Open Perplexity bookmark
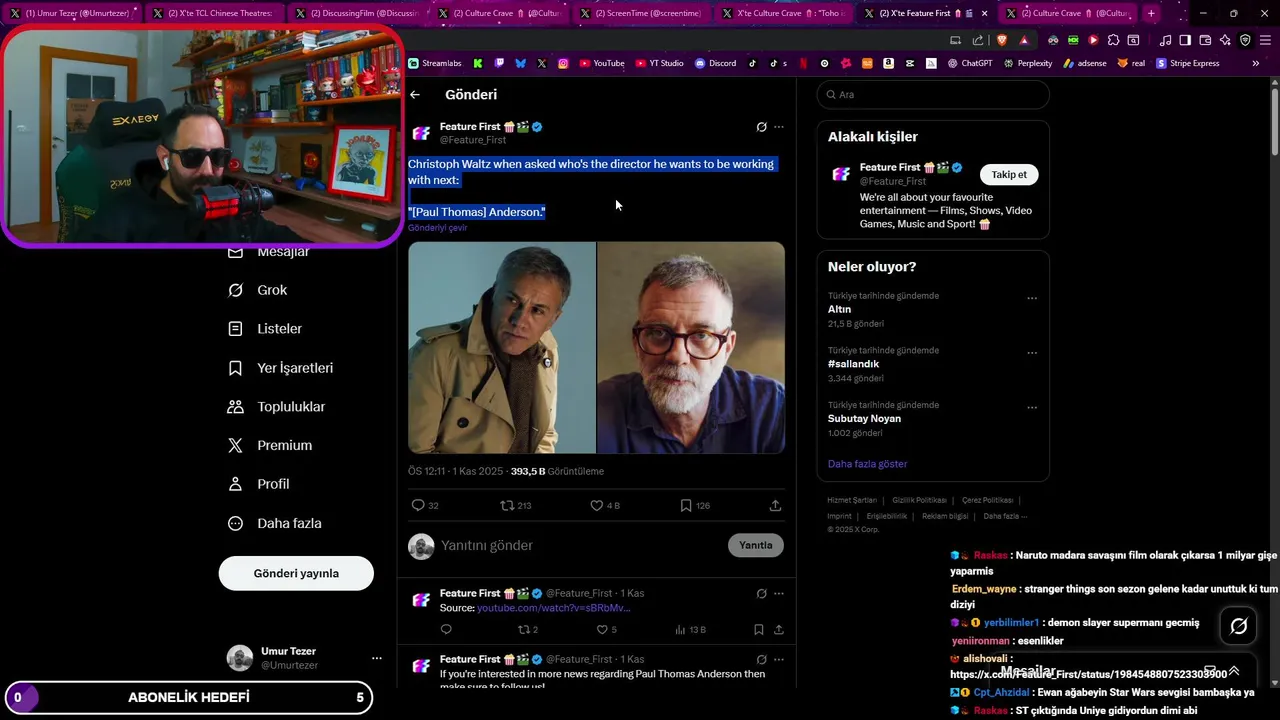Viewport: 1280px width, 720px height. pos(1027,63)
